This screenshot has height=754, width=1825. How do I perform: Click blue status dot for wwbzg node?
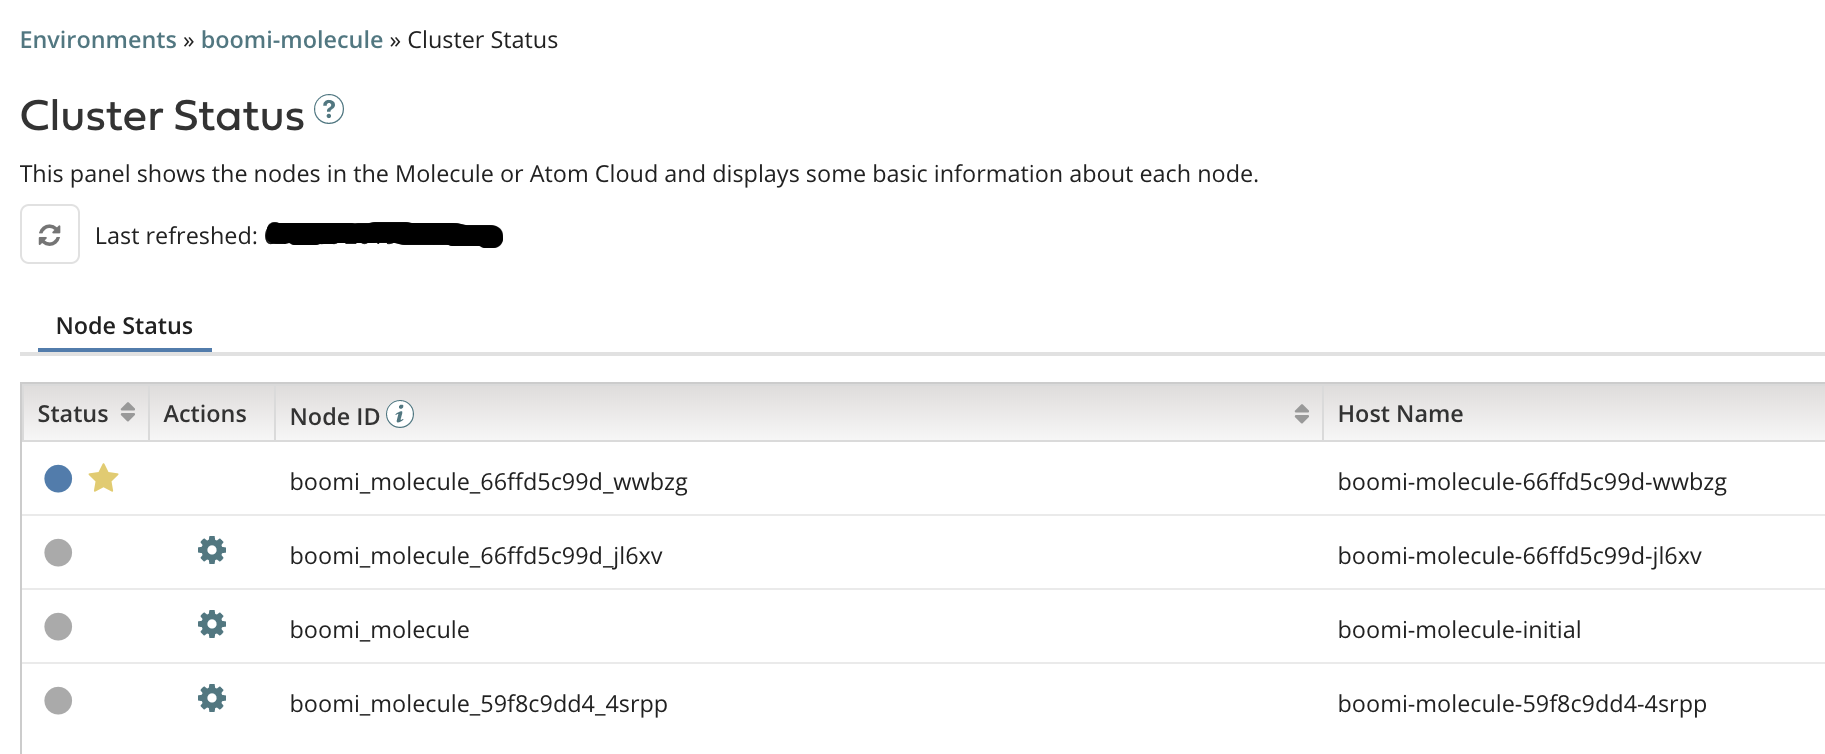tap(58, 479)
